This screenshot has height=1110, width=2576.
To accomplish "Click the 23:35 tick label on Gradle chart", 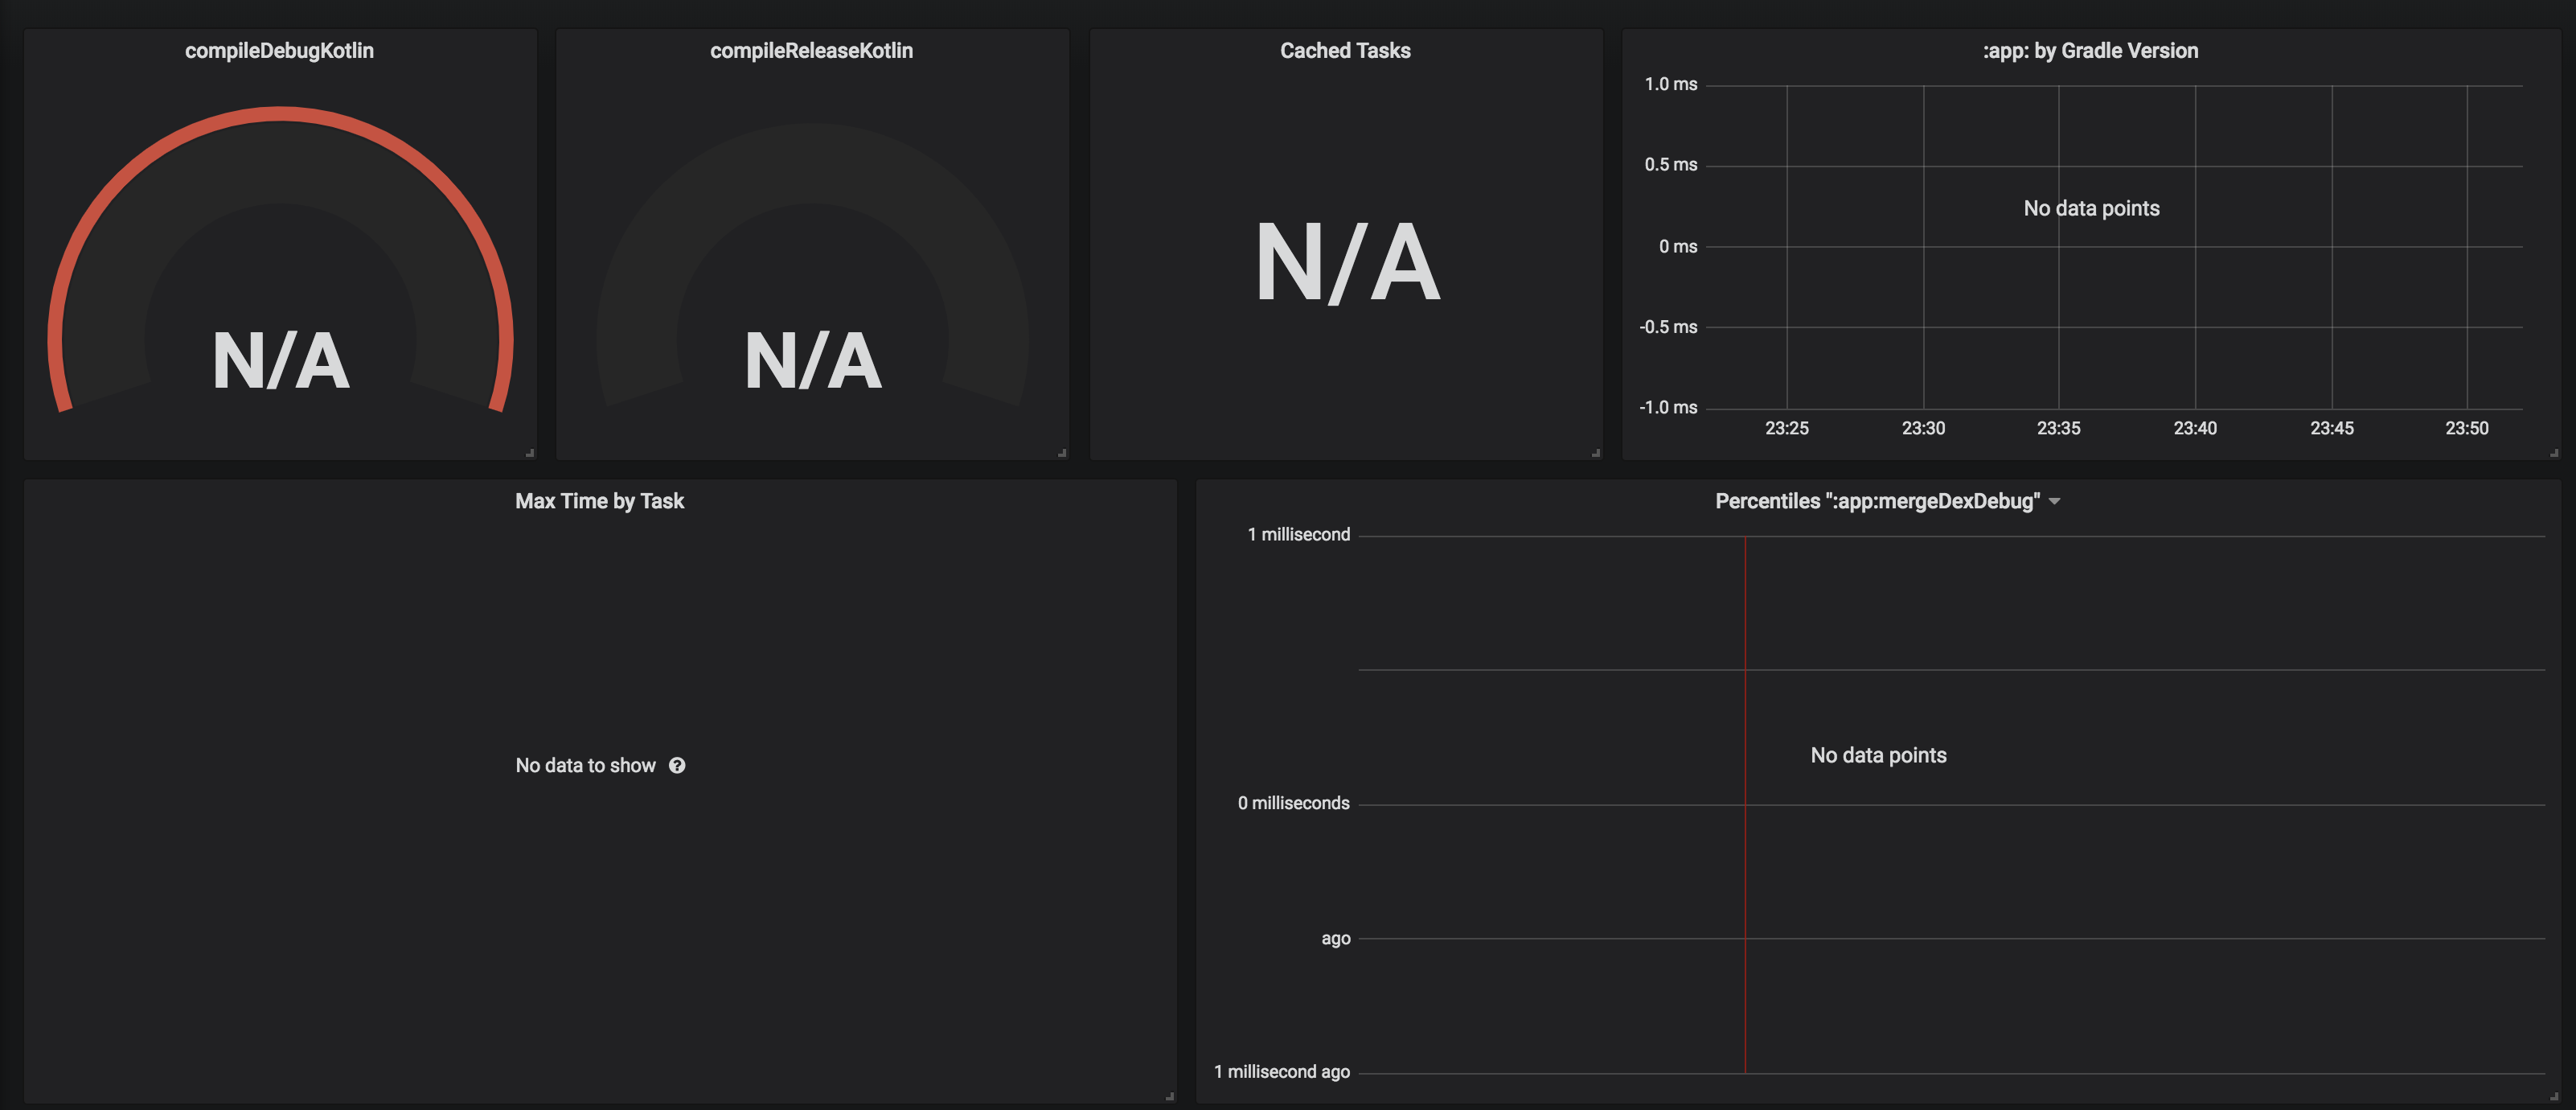I will (2058, 428).
